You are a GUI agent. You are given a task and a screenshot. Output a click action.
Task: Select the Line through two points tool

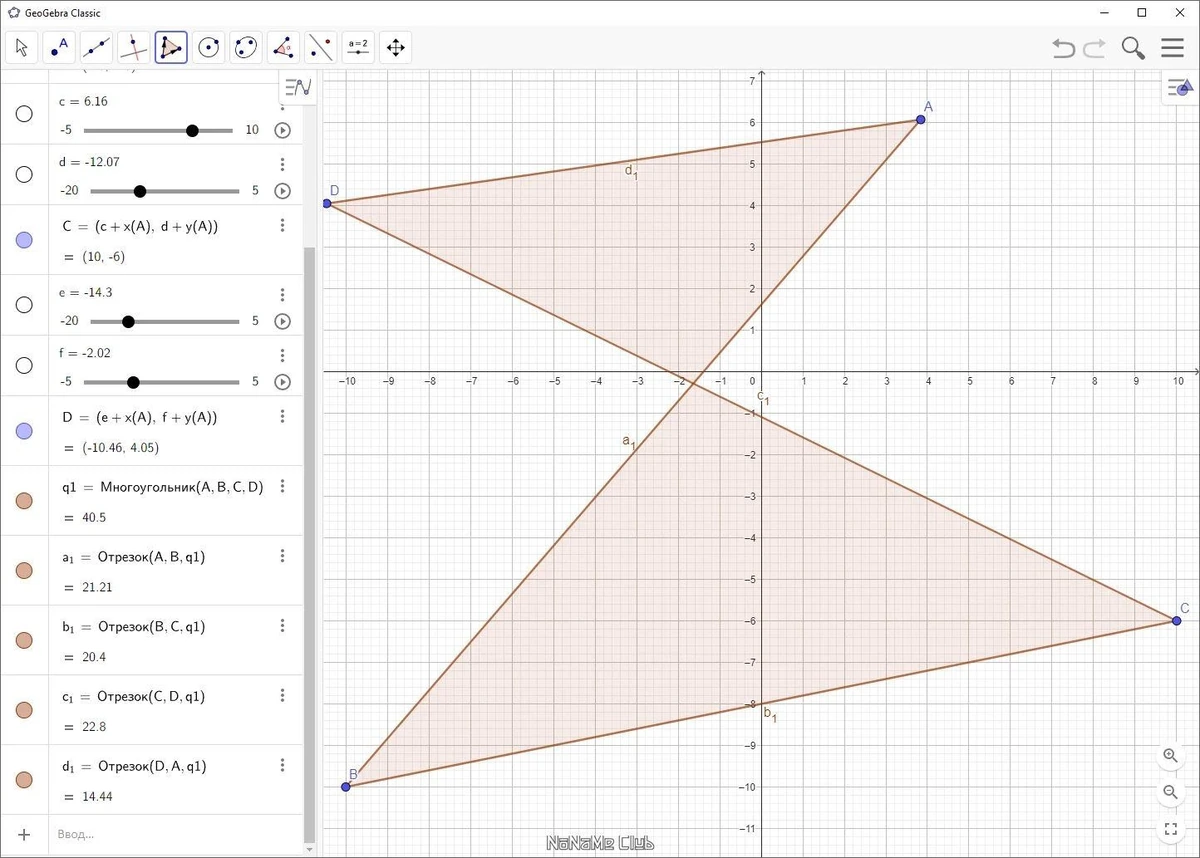(96, 47)
